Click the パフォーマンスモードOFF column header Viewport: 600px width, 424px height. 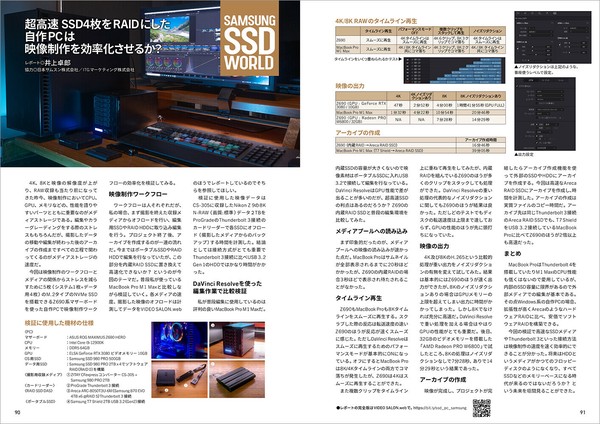tap(414, 31)
